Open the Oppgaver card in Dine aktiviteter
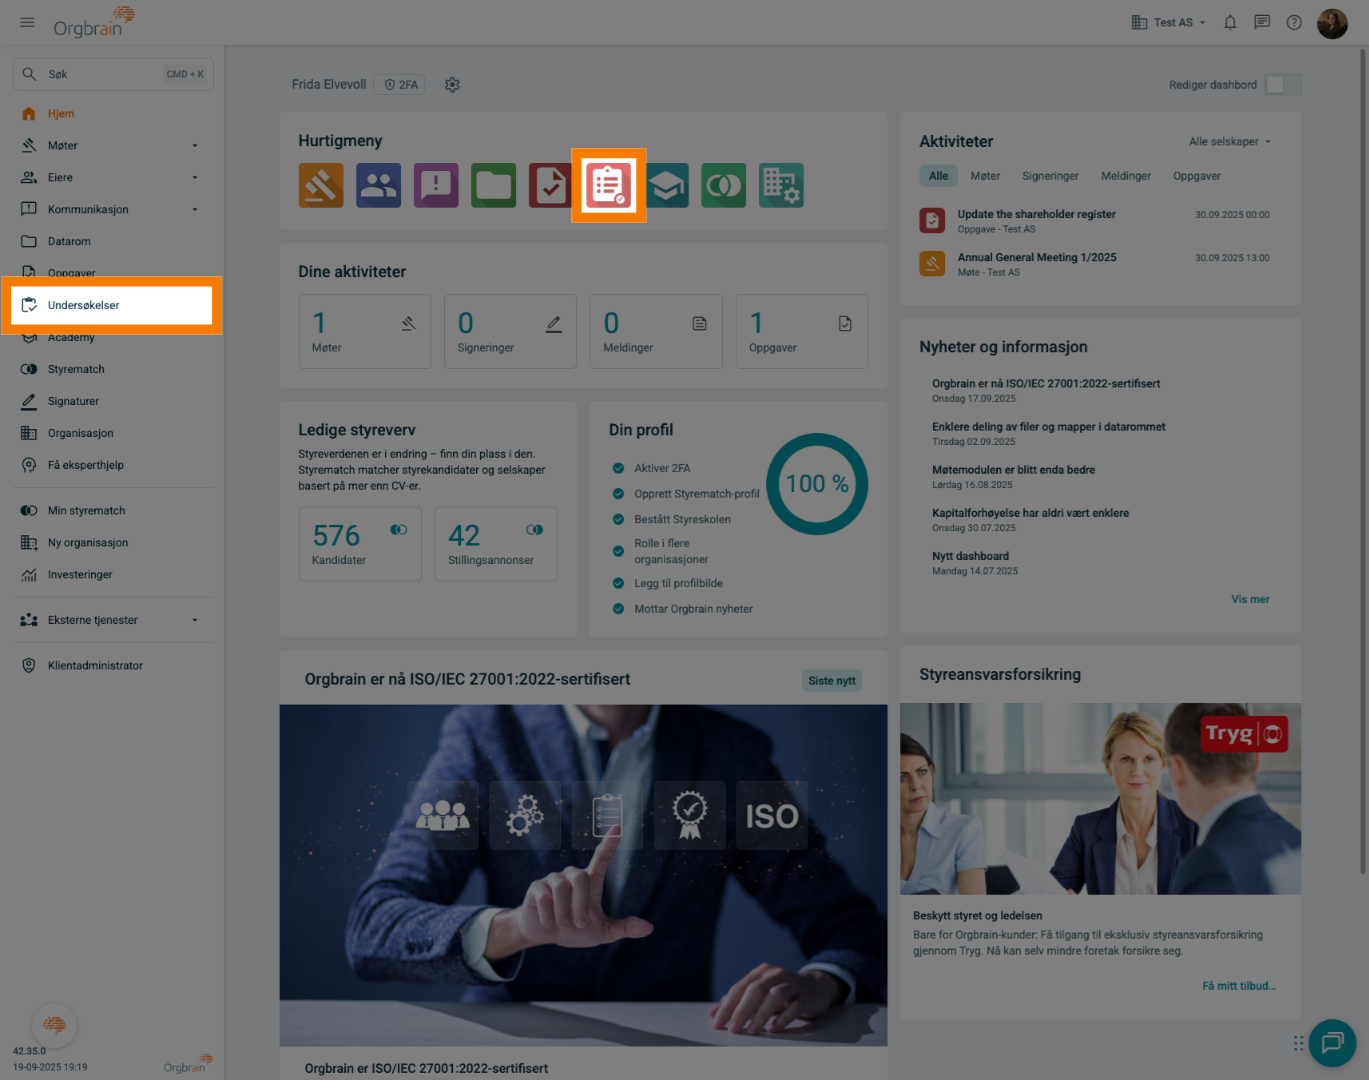This screenshot has height=1080, width=1369. (x=802, y=331)
